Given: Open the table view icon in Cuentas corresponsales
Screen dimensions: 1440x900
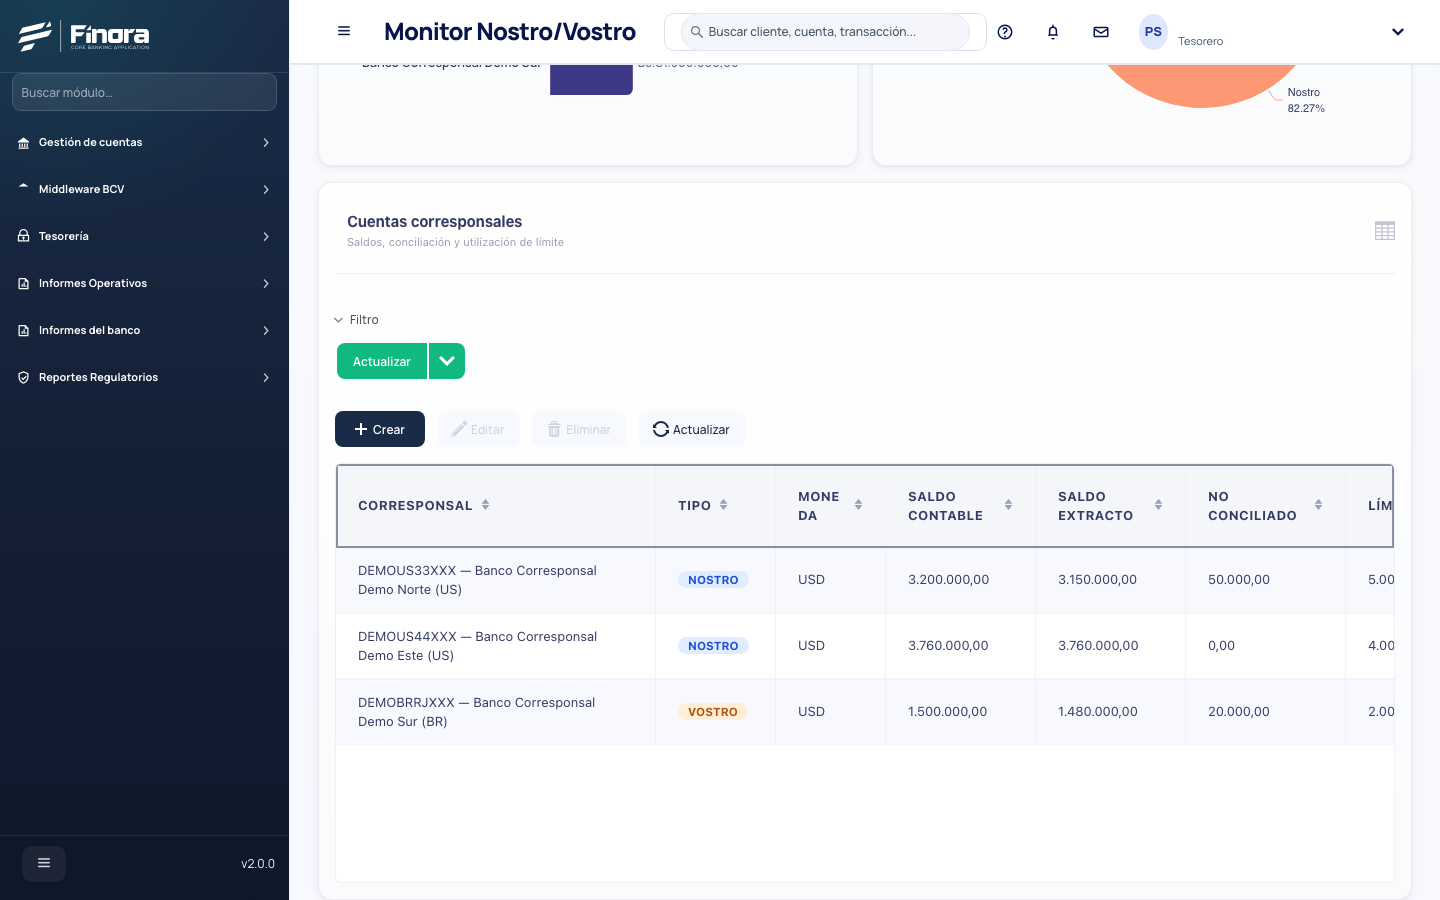Looking at the screenshot, I should pos(1385,231).
